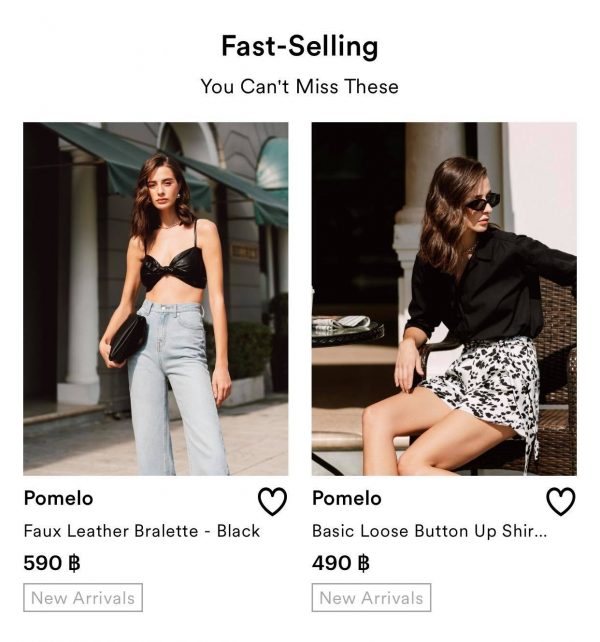The height and width of the screenshot is (642, 600).
Task: Click the 590 ฿ price
Action: [51, 563]
